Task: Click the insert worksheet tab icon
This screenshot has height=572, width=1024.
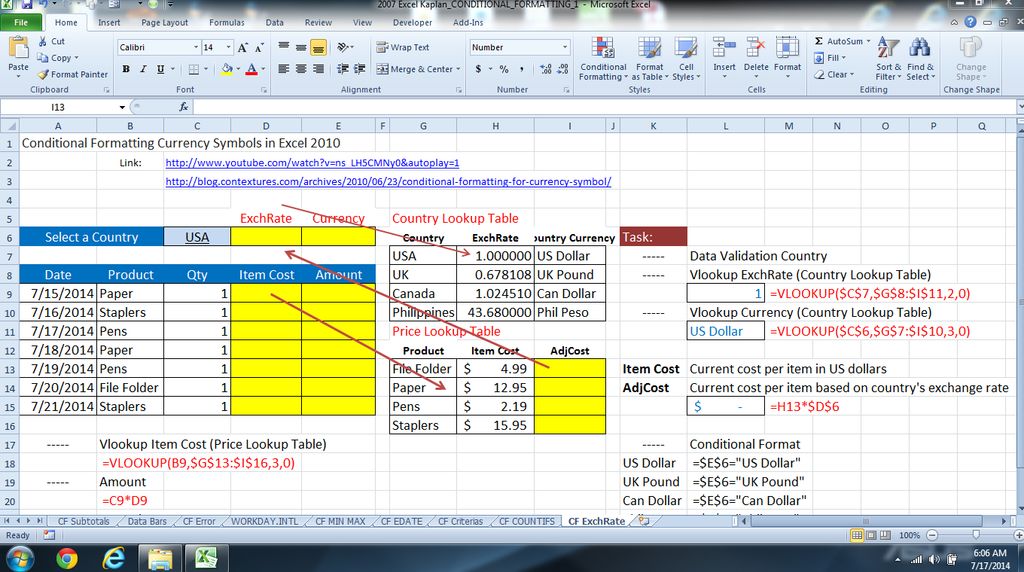Action: point(644,521)
